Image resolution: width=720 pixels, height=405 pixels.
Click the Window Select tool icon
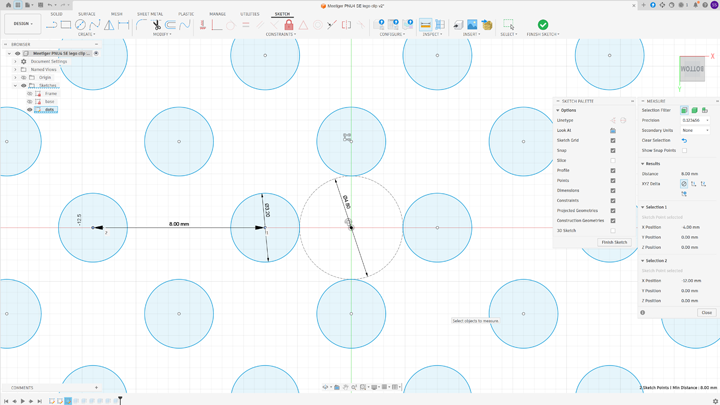click(508, 25)
